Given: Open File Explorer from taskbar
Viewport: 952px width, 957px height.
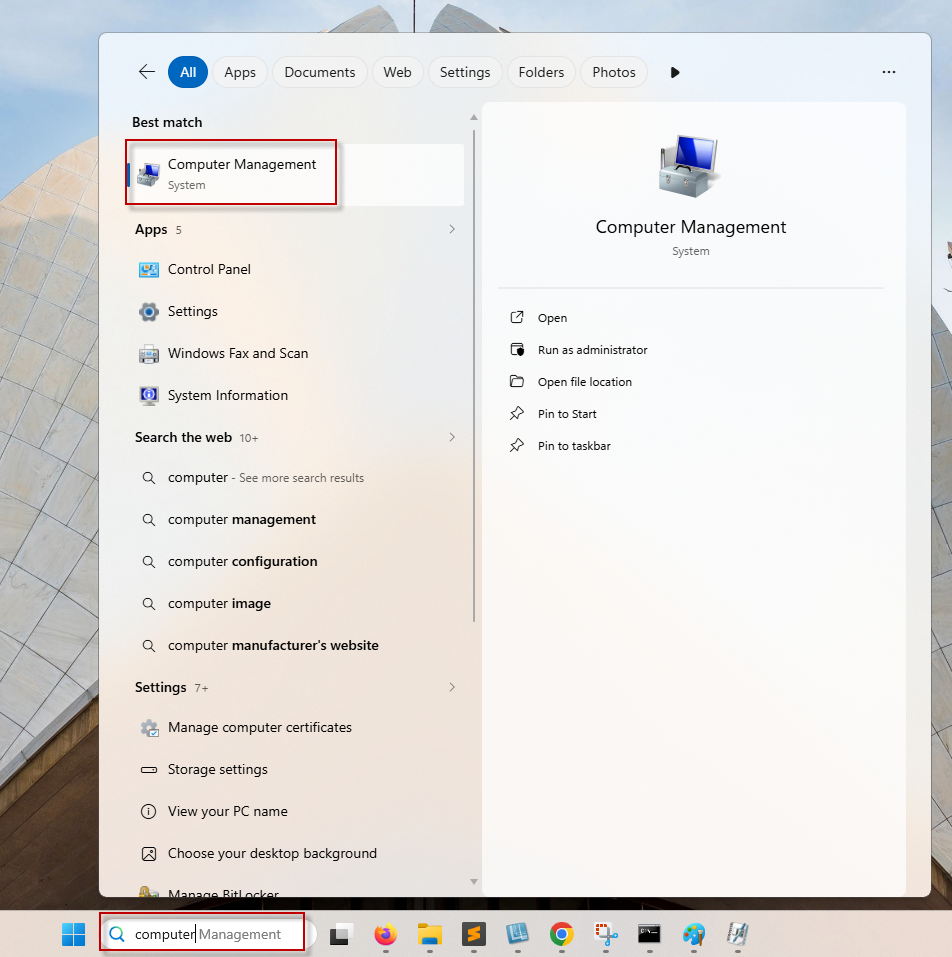Looking at the screenshot, I should 430,934.
